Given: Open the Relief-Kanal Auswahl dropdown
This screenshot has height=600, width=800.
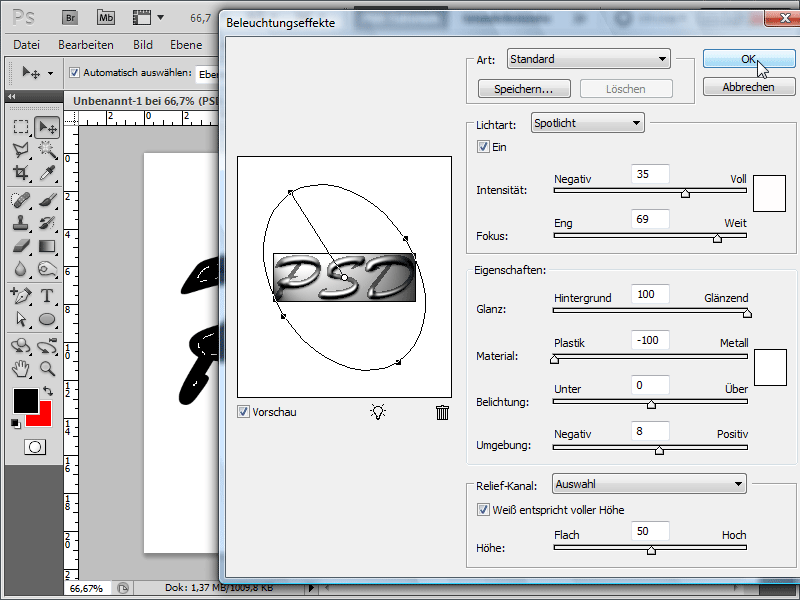Looking at the screenshot, I should coord(649,484).
